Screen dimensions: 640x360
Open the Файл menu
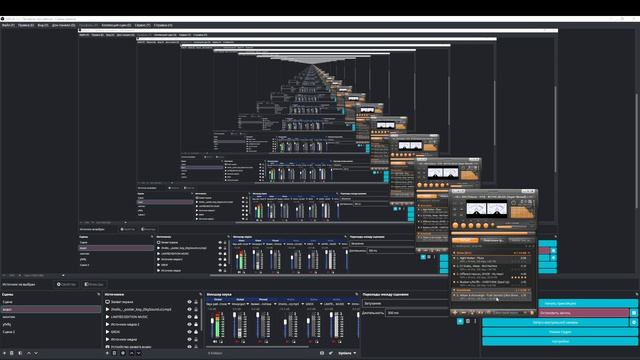click(x=8, y=25)
